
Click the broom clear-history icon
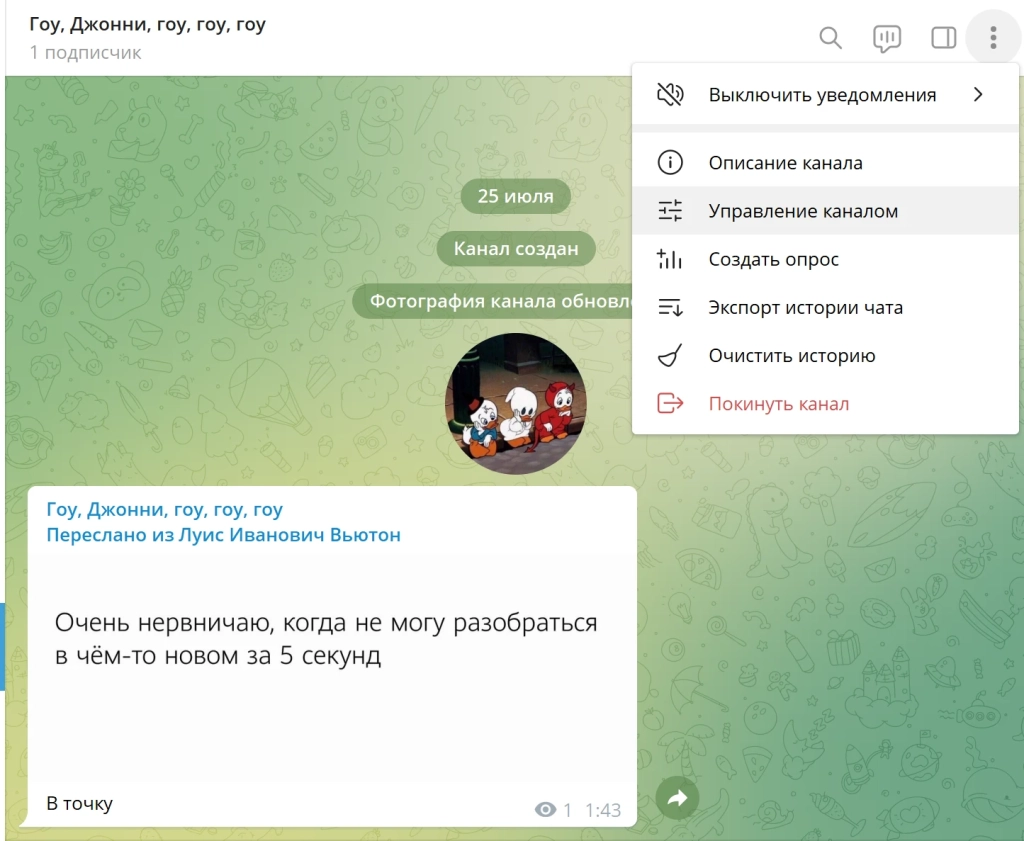point(670,355)
